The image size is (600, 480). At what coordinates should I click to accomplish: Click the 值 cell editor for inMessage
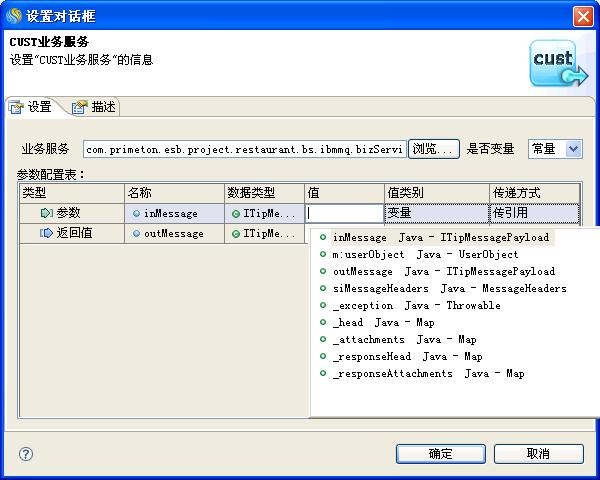344,213
